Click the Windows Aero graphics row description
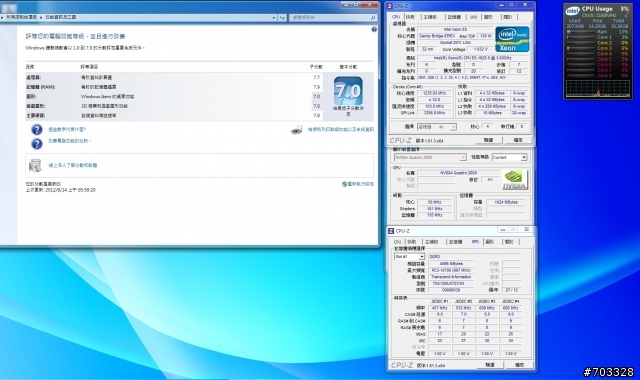640x380 pixels. [x=107, y=97]
